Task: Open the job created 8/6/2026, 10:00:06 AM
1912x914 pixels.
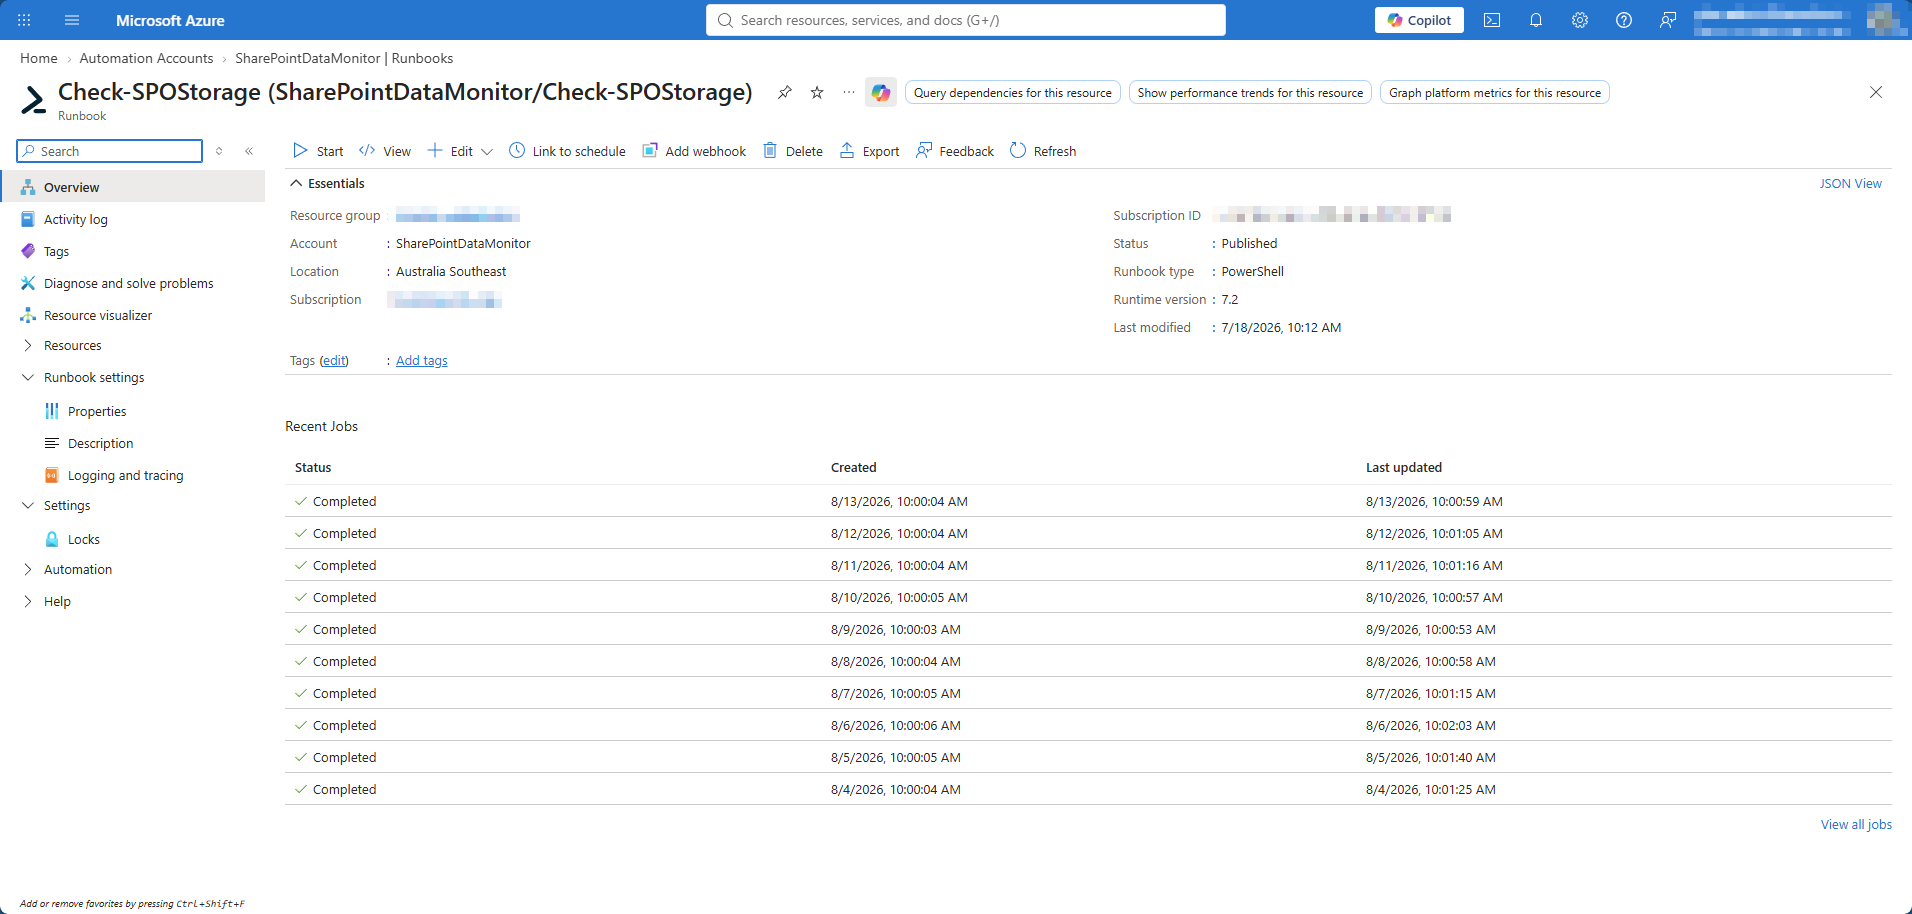Action: click(1088, 725)
